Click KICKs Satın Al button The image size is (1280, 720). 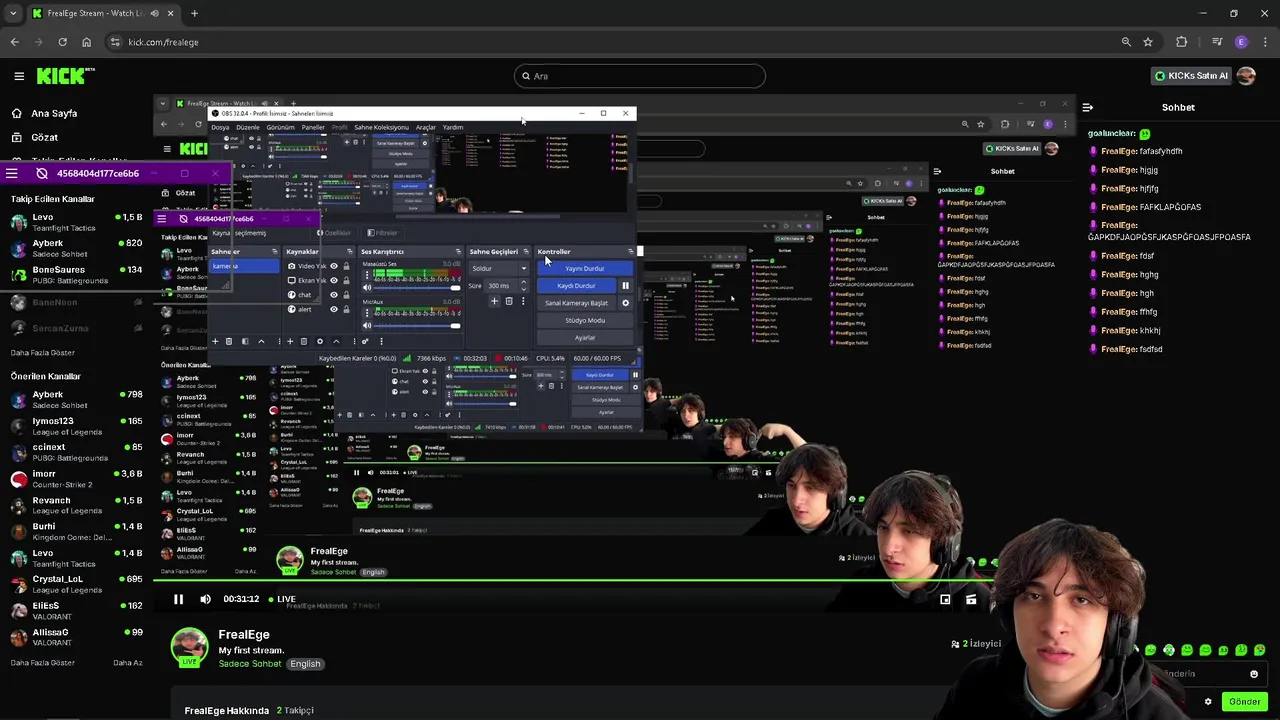pyautogui.click(x=1191, y=76)
